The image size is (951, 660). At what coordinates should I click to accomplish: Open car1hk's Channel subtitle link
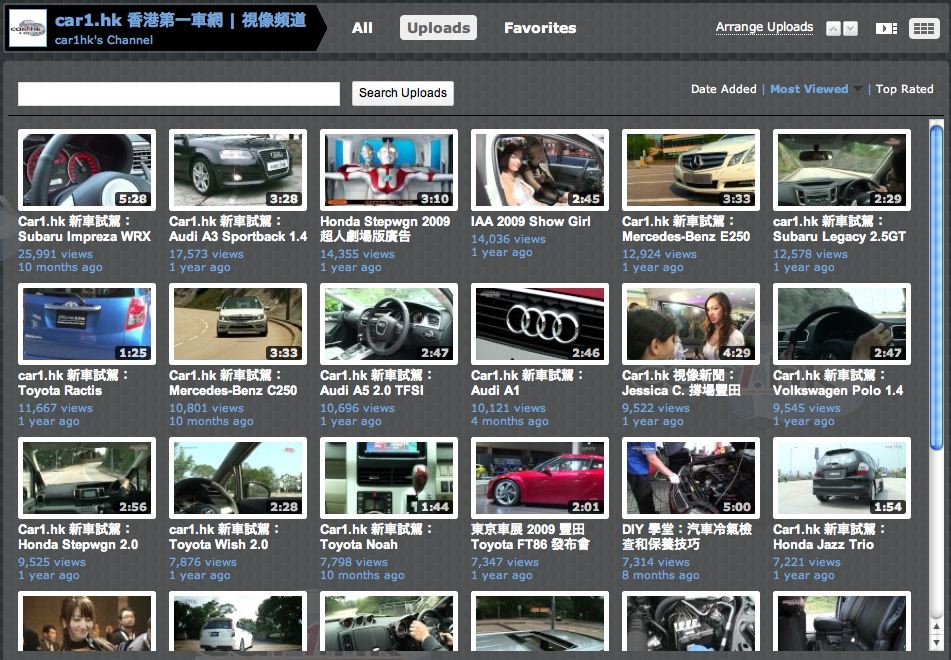pyautogui.click(x=104, y=40)
